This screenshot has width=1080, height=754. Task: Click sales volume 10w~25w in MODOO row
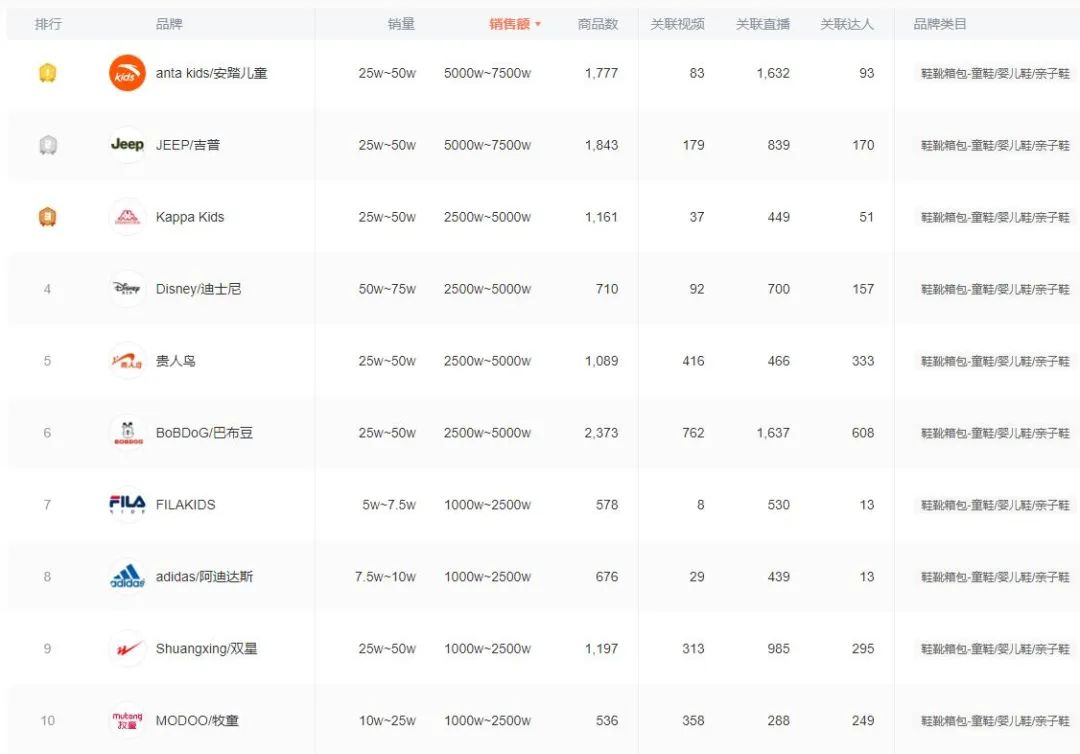[x=387, y=720]
